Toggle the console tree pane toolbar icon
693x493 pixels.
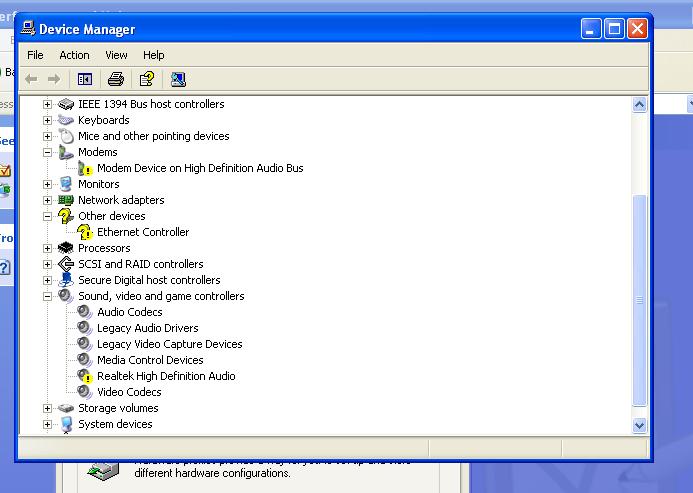tap(84, 79)
